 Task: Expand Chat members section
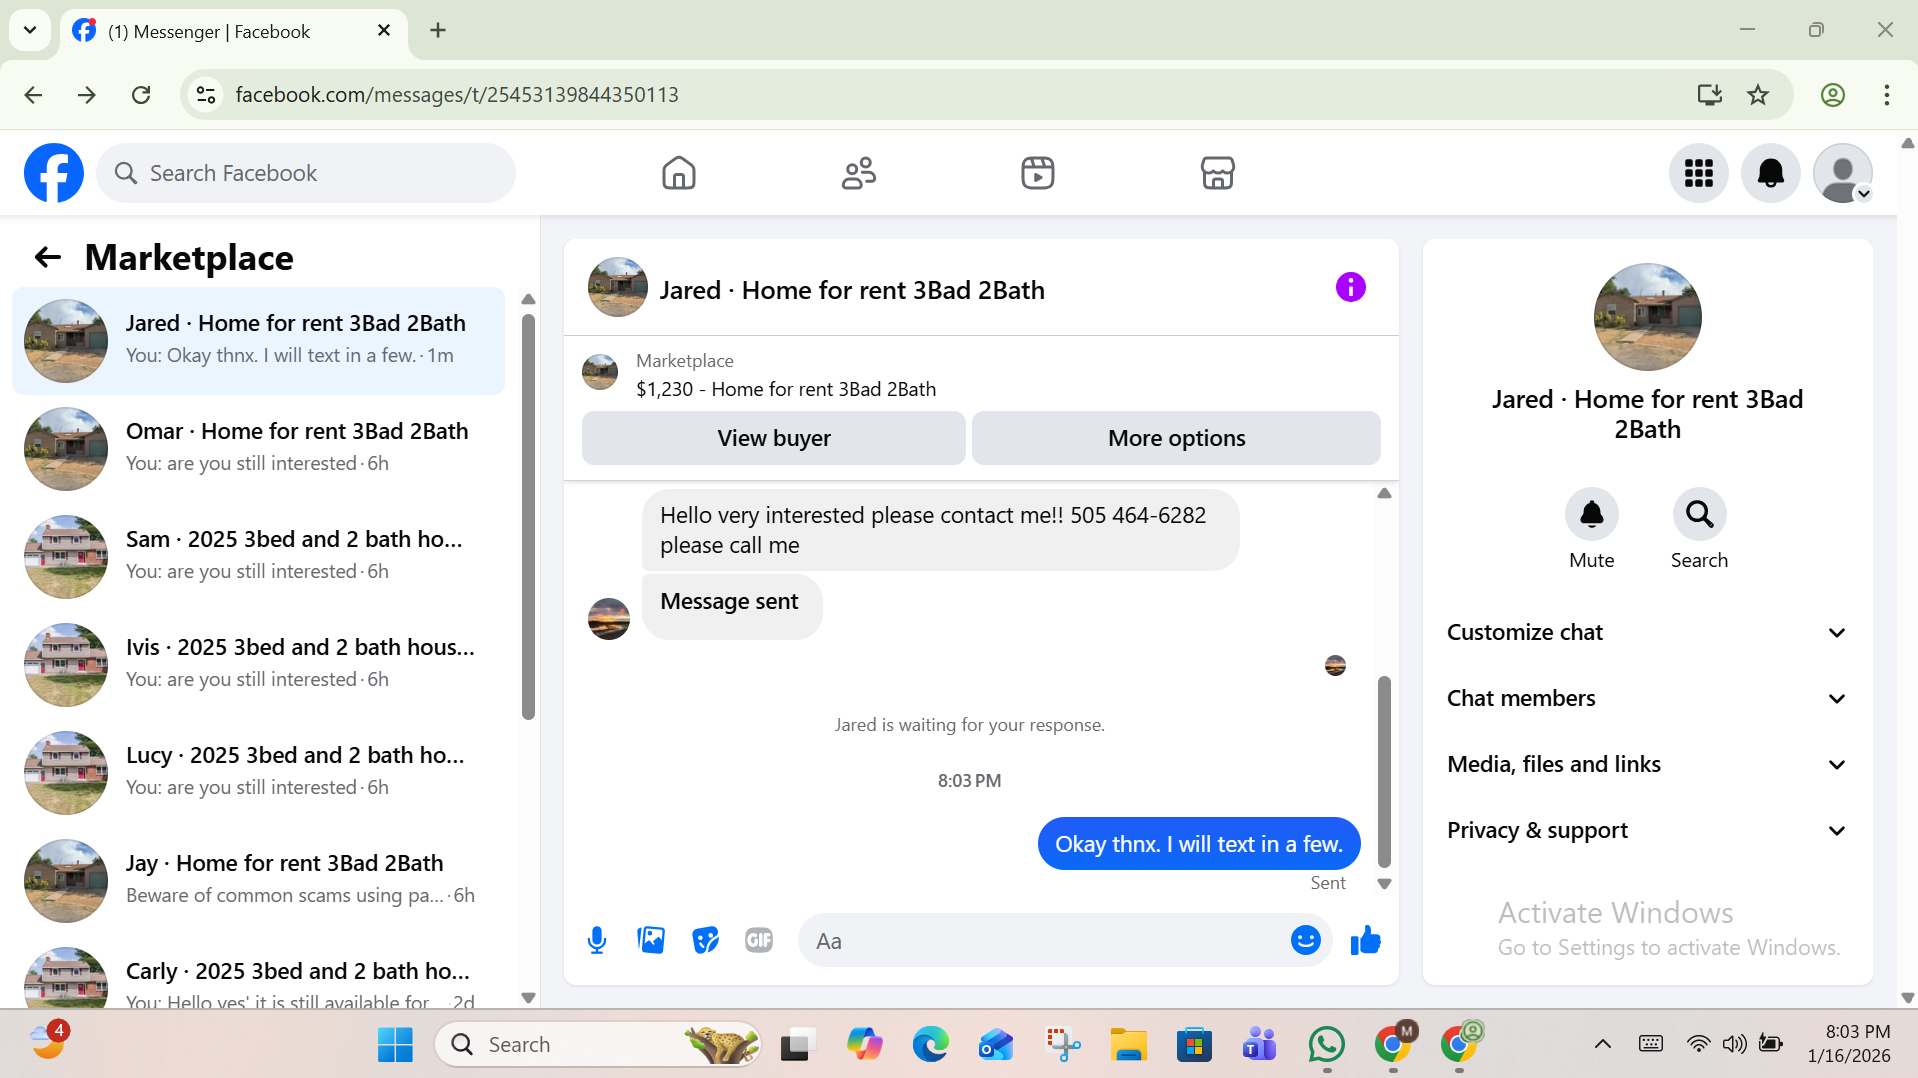(x=1647, y=698)
